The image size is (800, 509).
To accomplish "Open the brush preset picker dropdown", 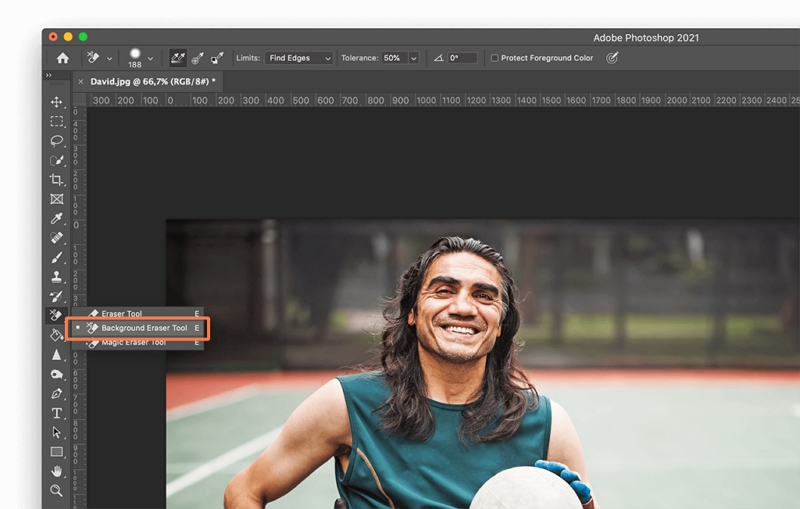I will 150,59.
